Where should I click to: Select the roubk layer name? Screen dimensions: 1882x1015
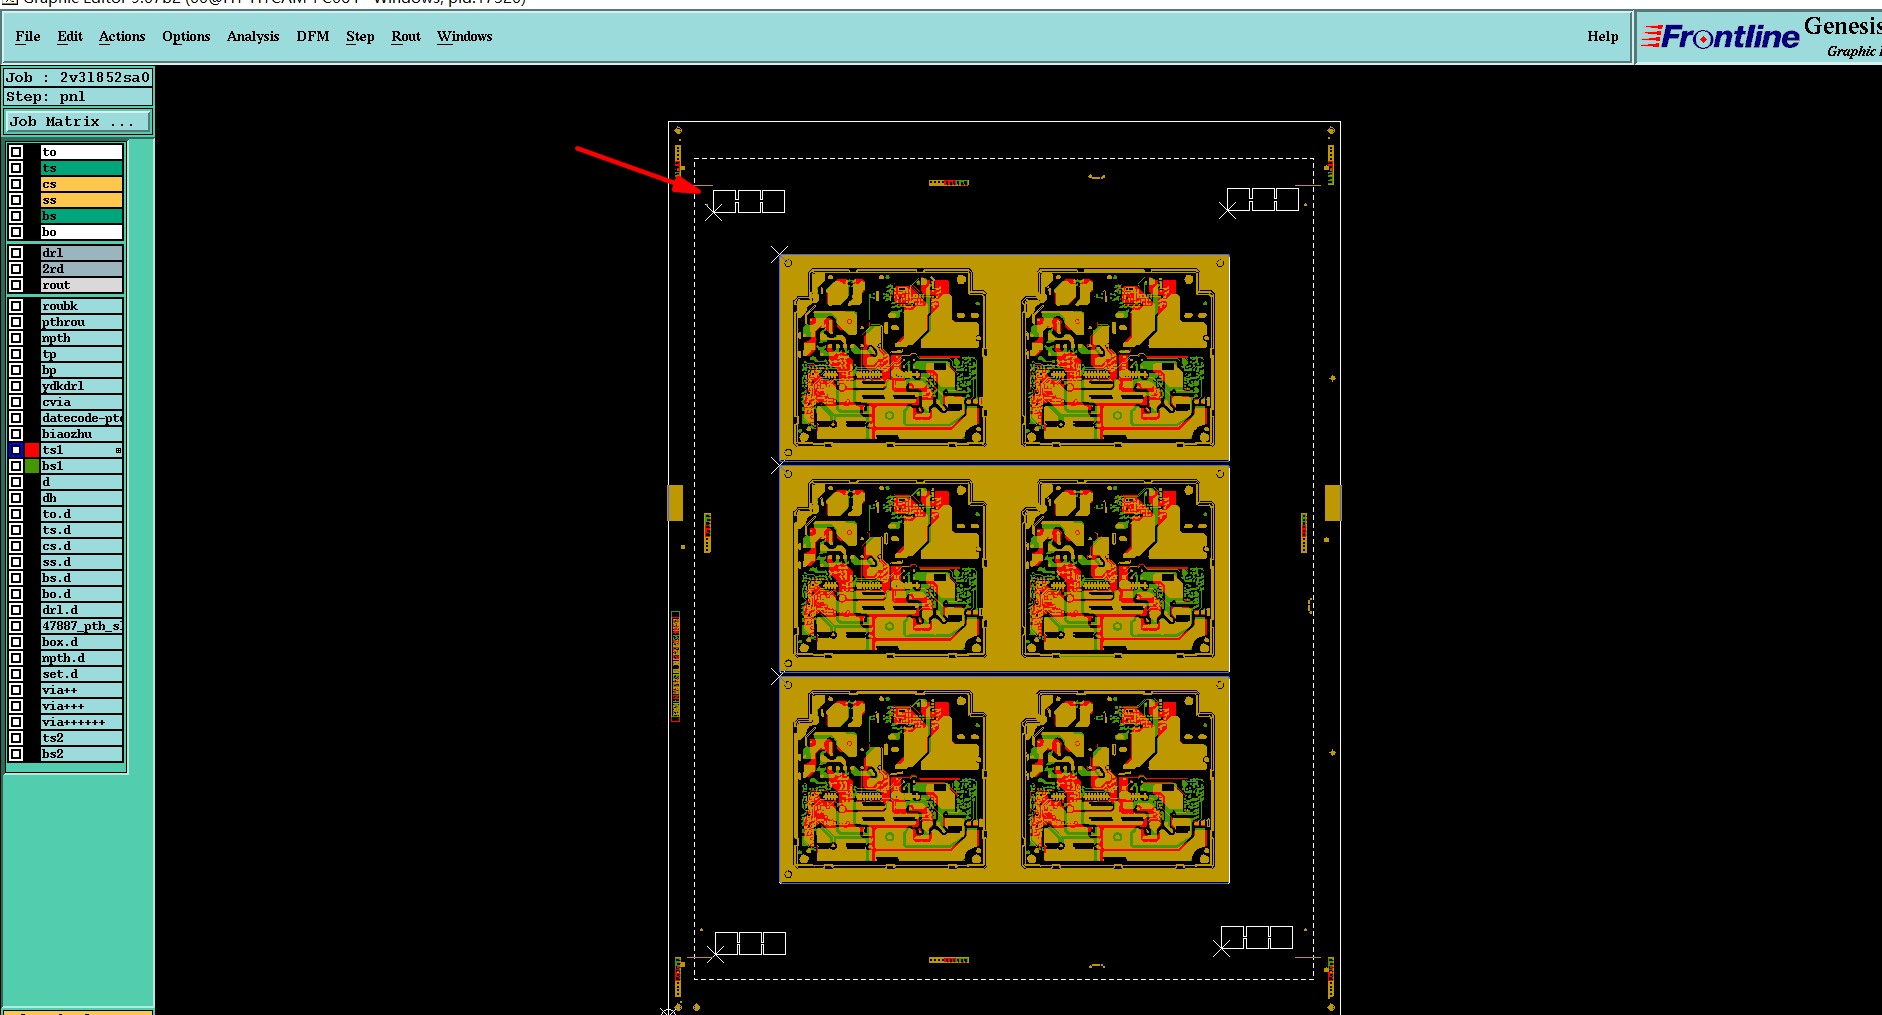coord(81,306)
